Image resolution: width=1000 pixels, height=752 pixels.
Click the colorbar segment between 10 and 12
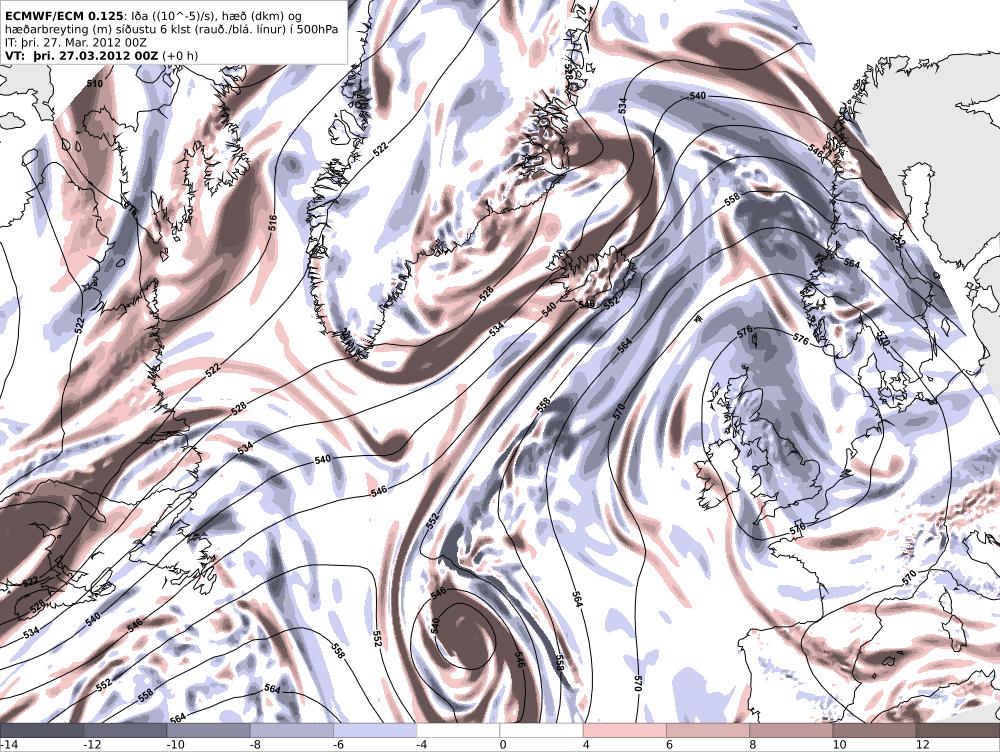click(x=874, y=730)
